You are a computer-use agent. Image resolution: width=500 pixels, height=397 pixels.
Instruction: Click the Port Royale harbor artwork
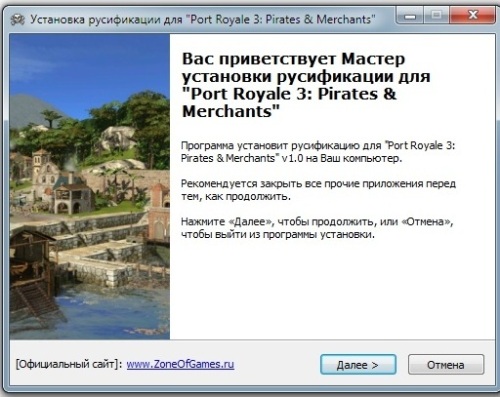click(90, 187)
